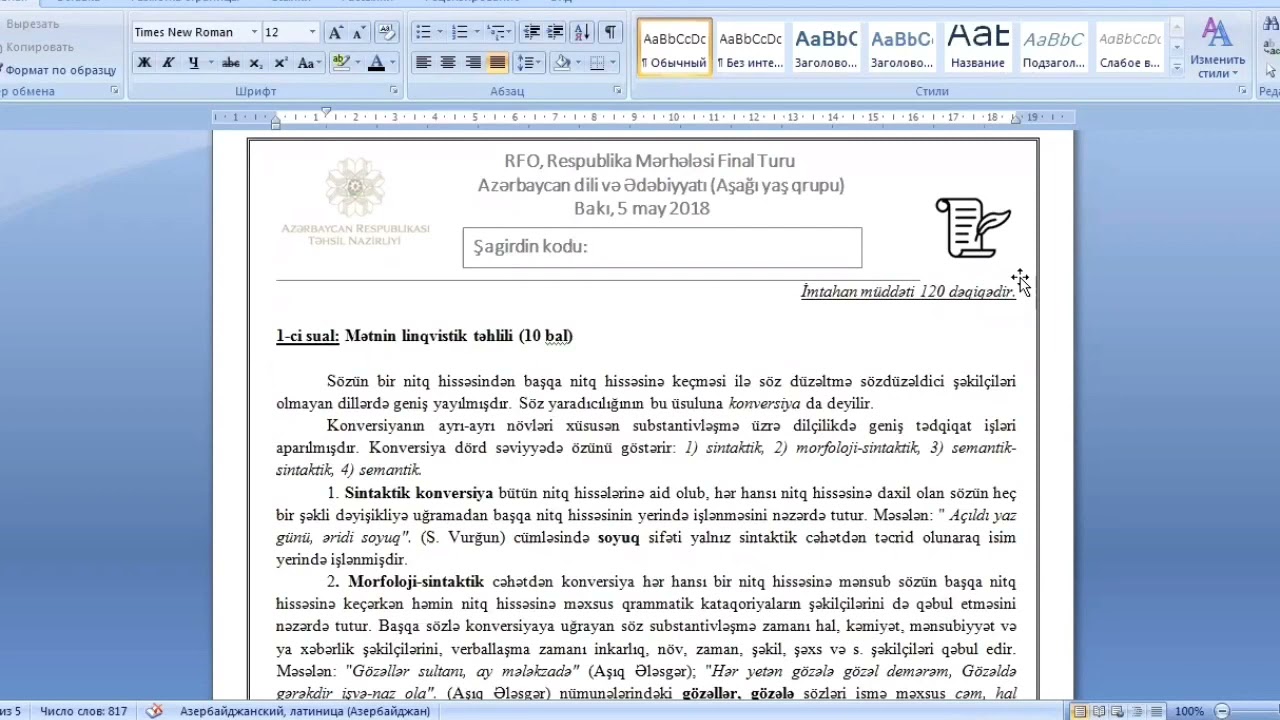Open the highlight color dropdown arrow
The width and height of the screenshot is (1280, 720).
pos(357,63)
